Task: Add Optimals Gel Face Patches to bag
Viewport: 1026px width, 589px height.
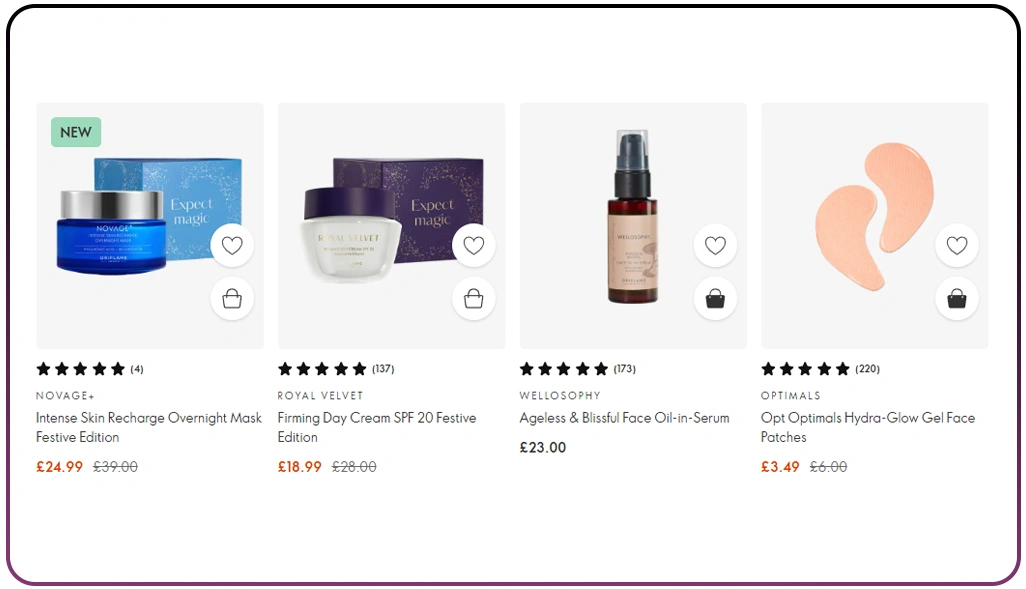Action: 957,299
